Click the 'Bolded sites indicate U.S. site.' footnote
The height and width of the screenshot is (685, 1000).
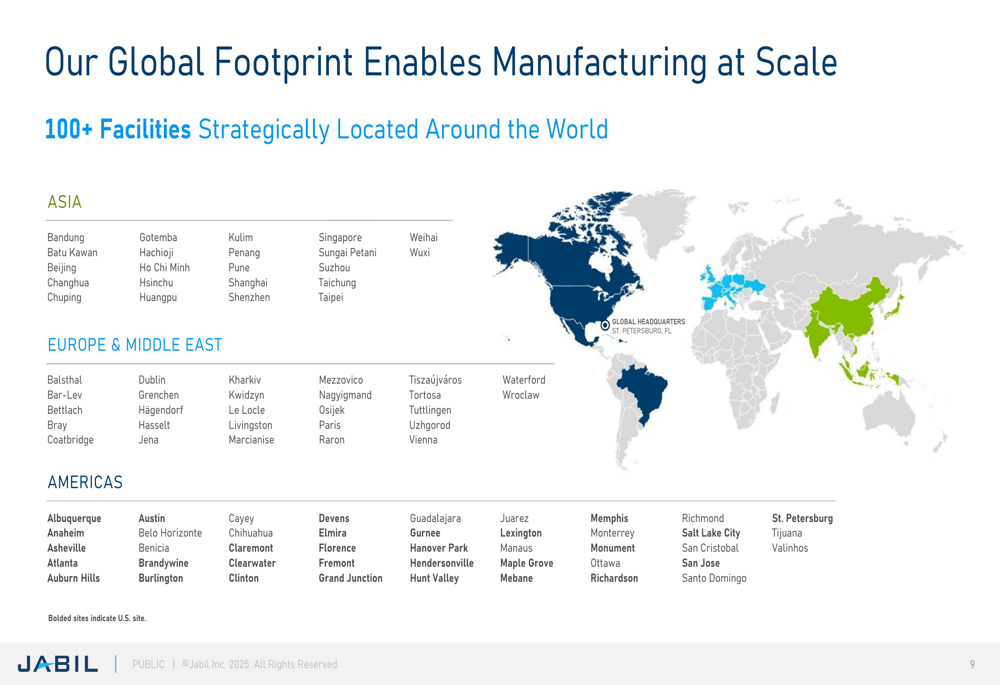tap(97, 618)
